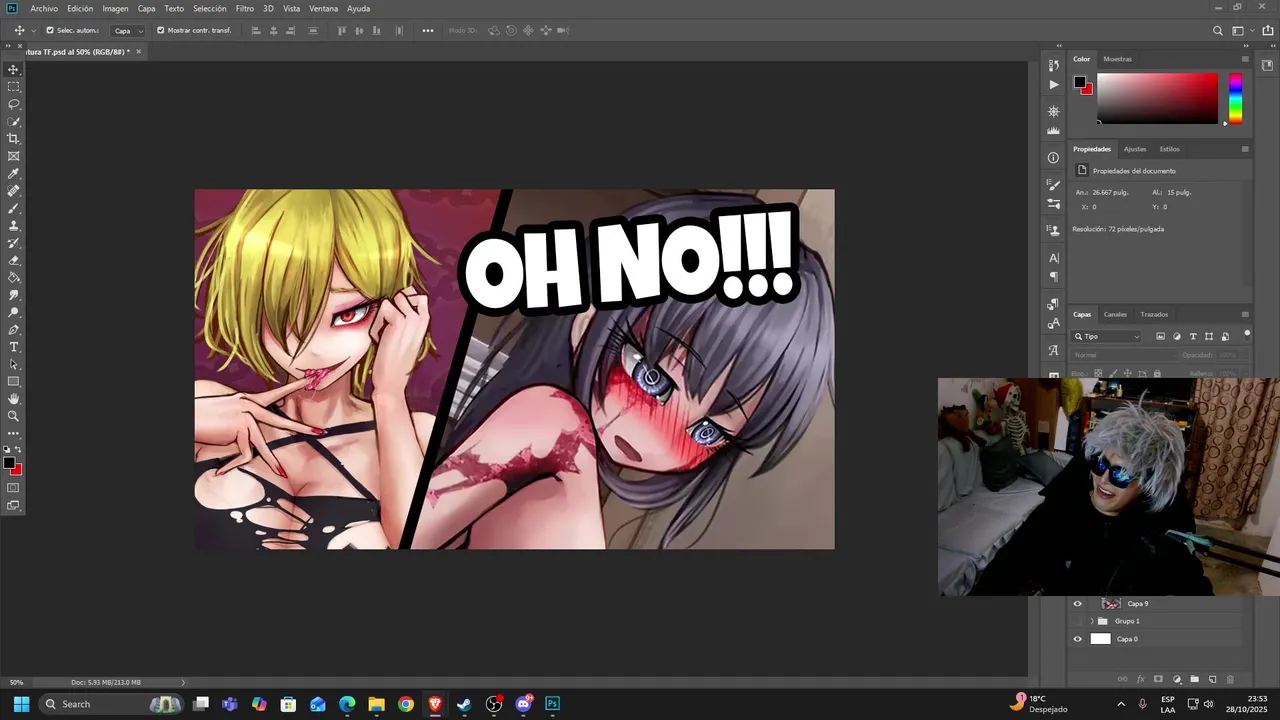
Task: Create a new layer icon
Action: (1212, 679)
